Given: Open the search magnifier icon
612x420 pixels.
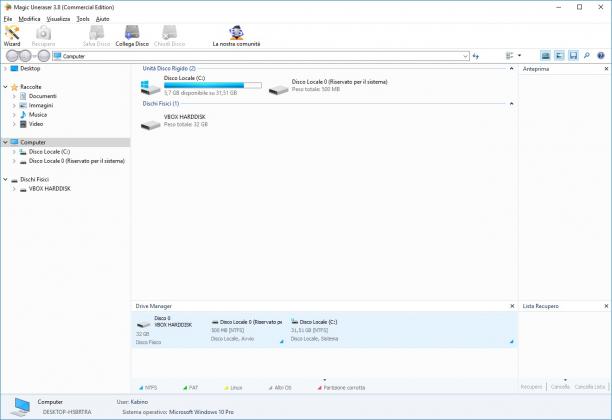Looking at the screenshot, I should click(x=587, y=56).
